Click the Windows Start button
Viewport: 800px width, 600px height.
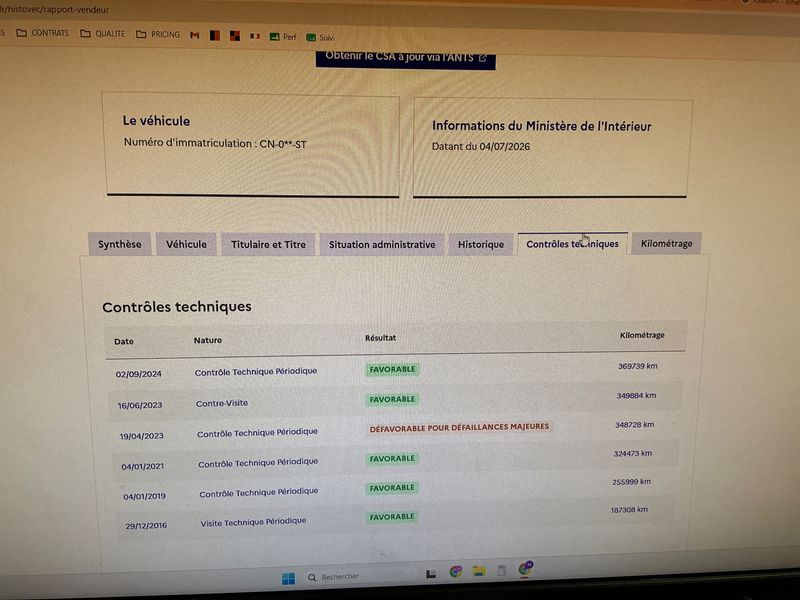coord(288,579)
